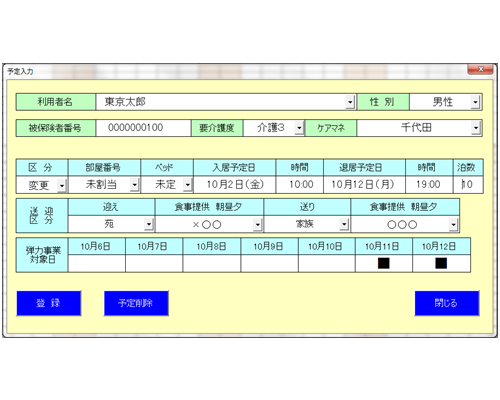500x400 pixels.
Task: Open the 区分 dropdown showing 変更
Action: point(62,185)
